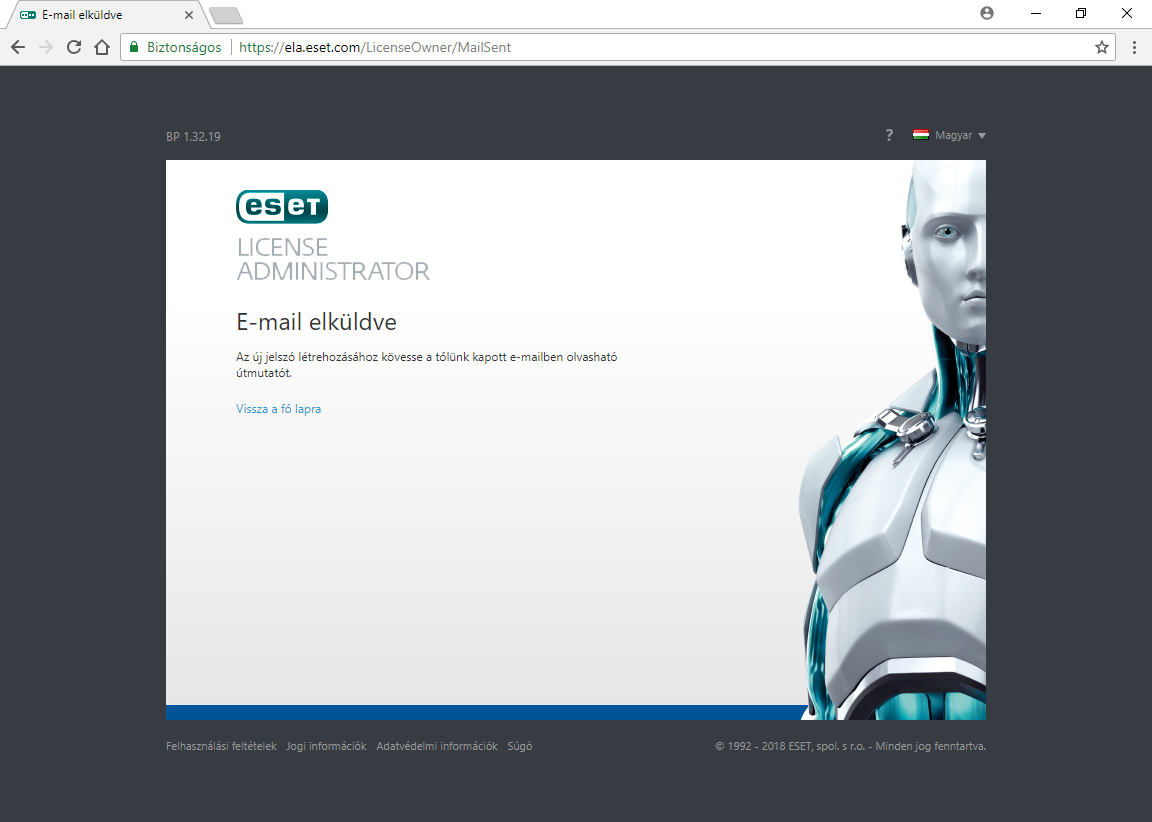Open 'Felhasználási feltételek' footer link
The width and height of the screenshot is (1152, 822).
[221, 746]
